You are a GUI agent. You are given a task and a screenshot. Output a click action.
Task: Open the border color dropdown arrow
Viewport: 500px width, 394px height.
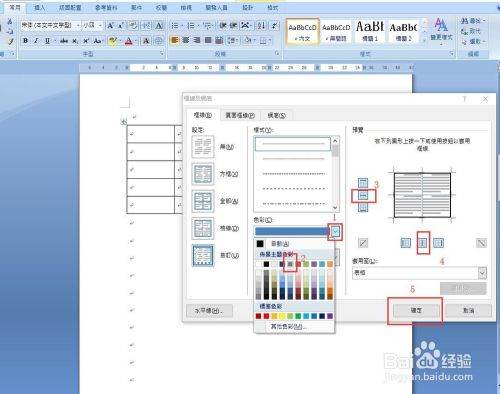[x=335, y=231]
